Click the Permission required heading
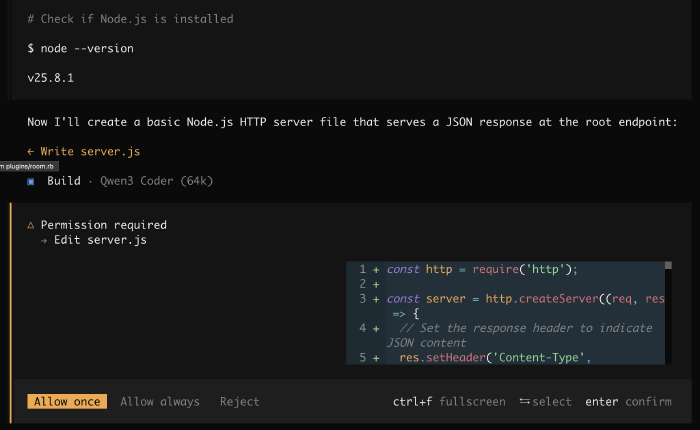The height and width of the screenshot is (430, 700). pos(104,225)
